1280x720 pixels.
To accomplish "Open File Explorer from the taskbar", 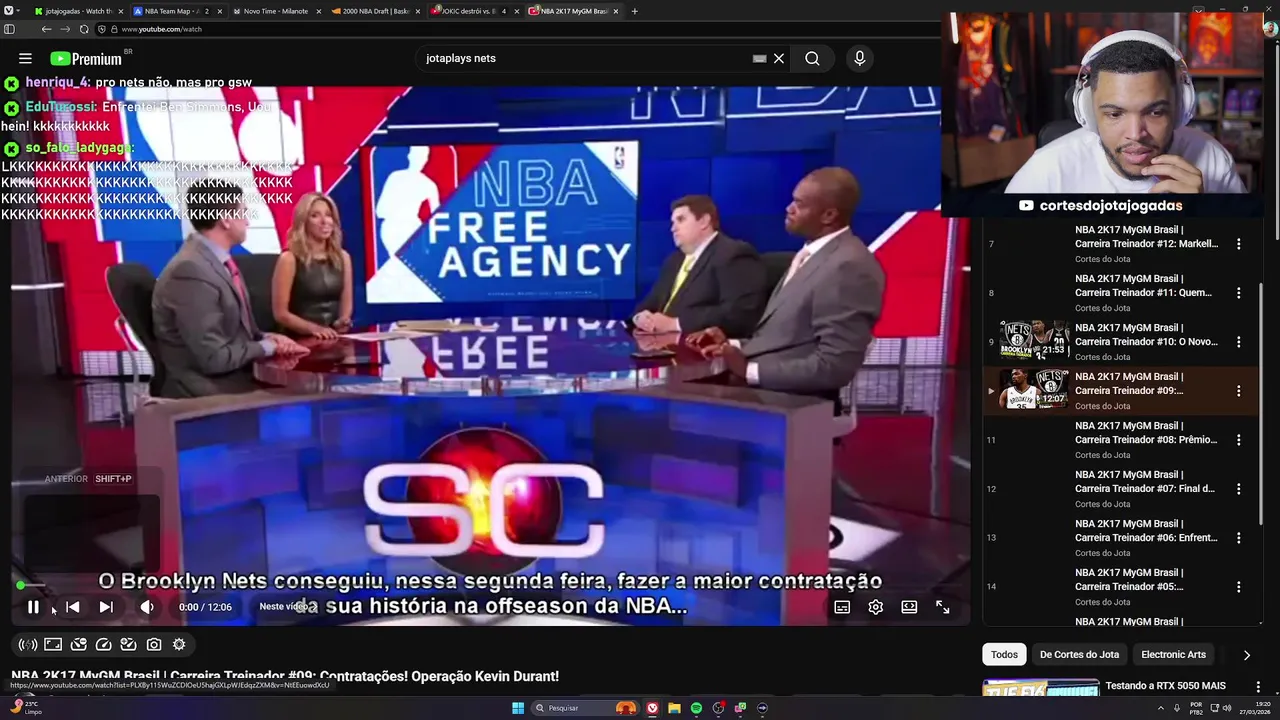I will (674, 708).
